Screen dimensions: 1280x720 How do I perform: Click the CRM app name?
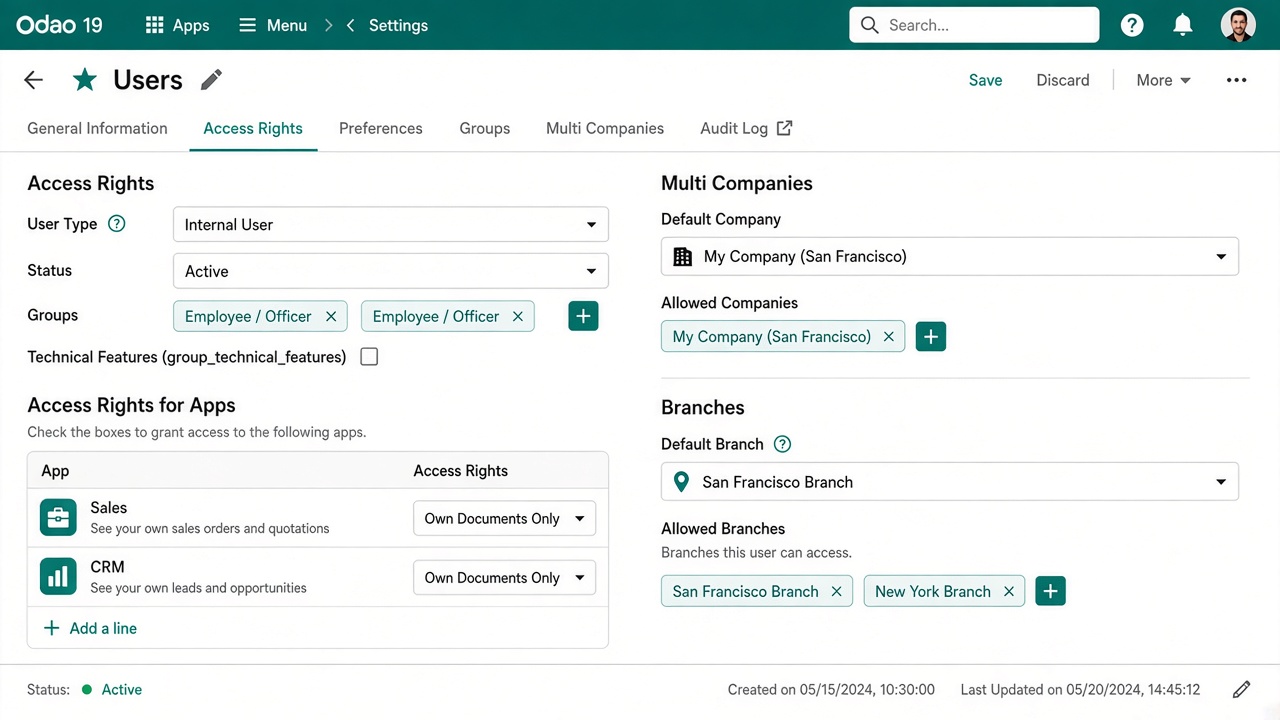[108, 567]
